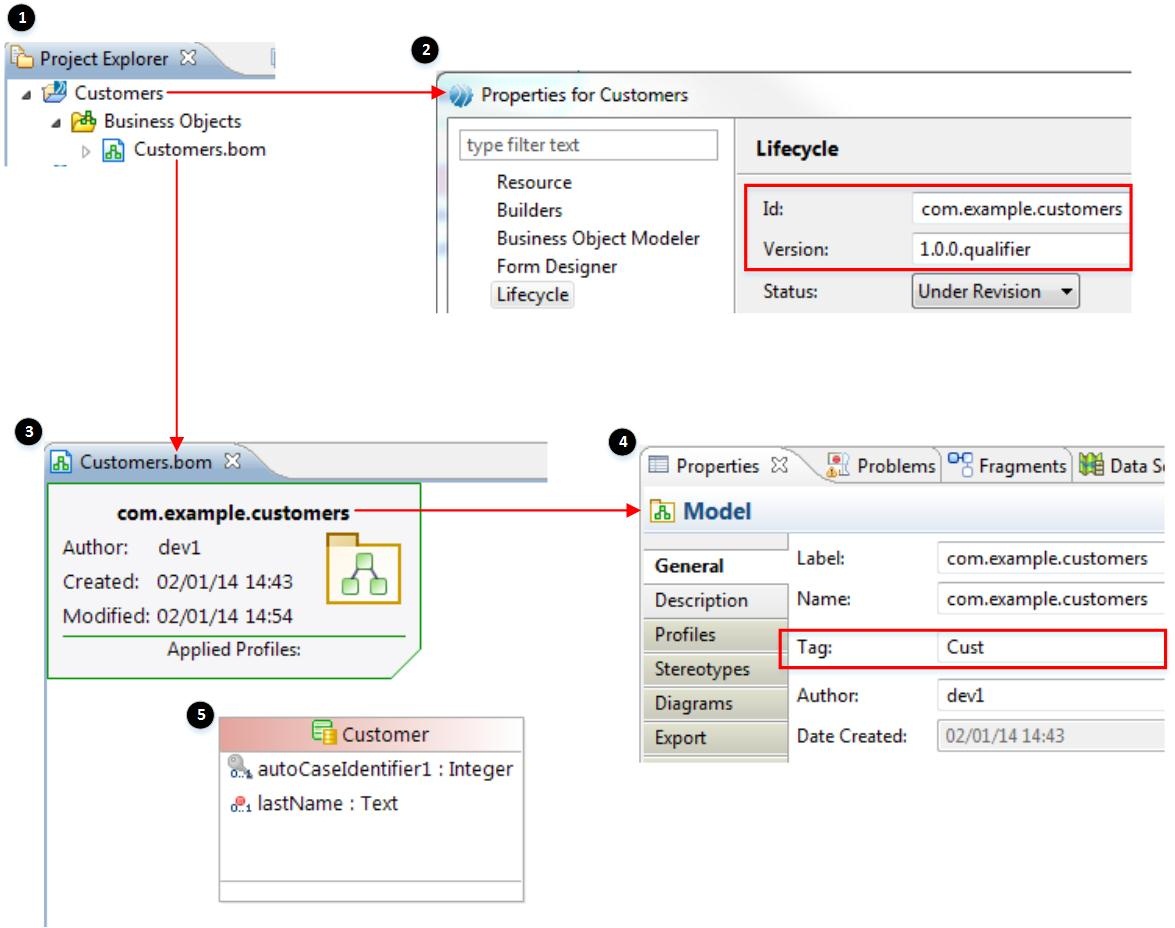
Task: Select Customers.bom in Project Explorer tree
Action: 199,149
